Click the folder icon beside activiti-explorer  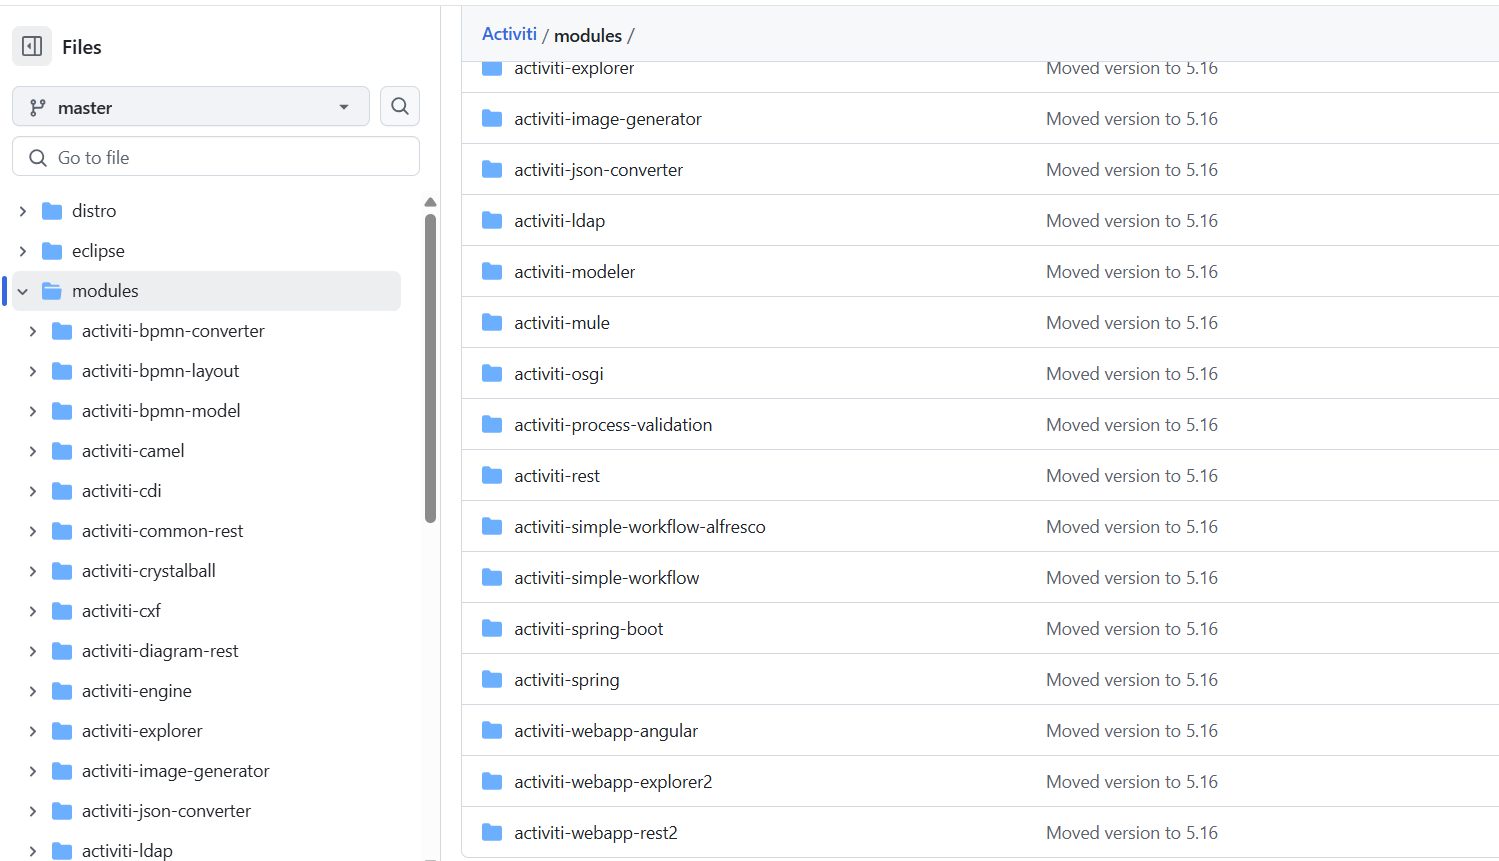(491, 67)
